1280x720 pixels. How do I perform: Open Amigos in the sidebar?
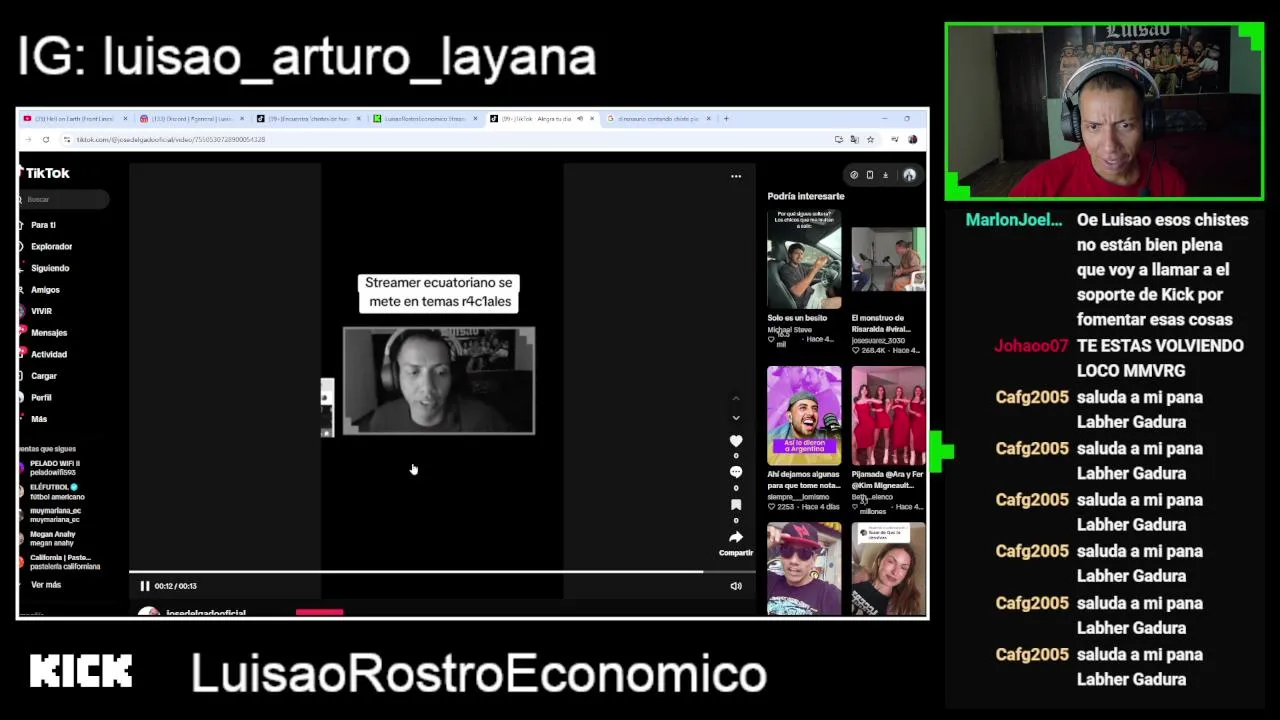(40, 290)
